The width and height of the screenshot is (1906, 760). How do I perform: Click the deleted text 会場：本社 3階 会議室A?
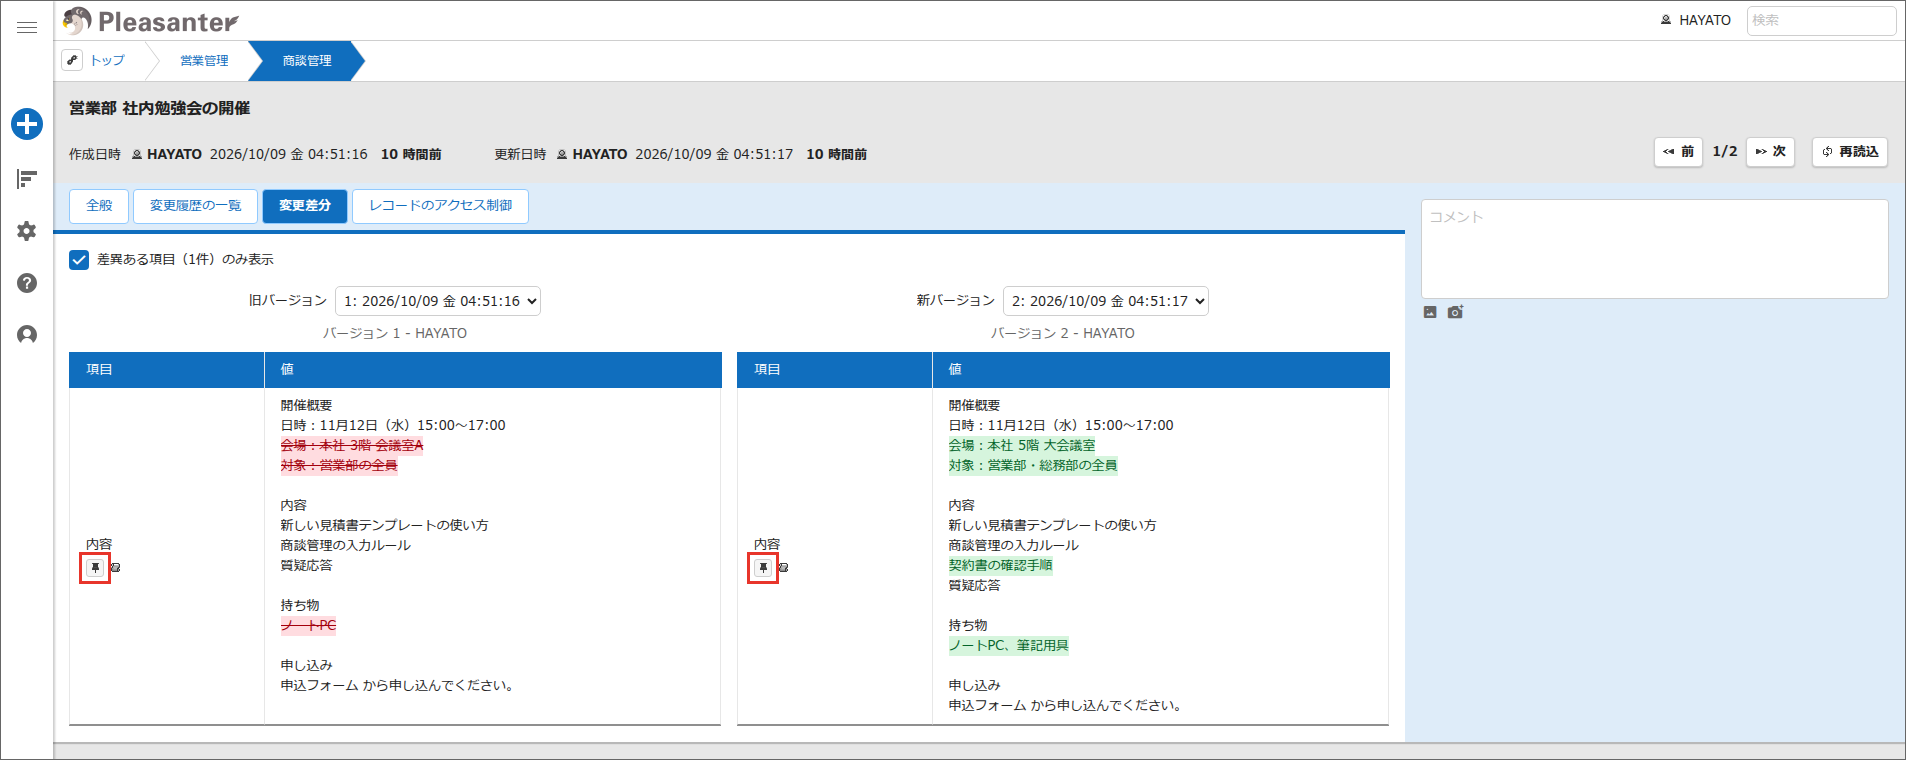(352, 446)
